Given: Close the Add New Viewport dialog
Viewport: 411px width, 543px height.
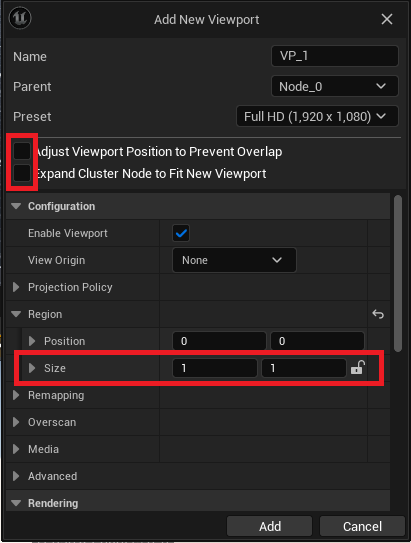Looking at the screenshot, I should pyautogui.click(x=387, y=19).
